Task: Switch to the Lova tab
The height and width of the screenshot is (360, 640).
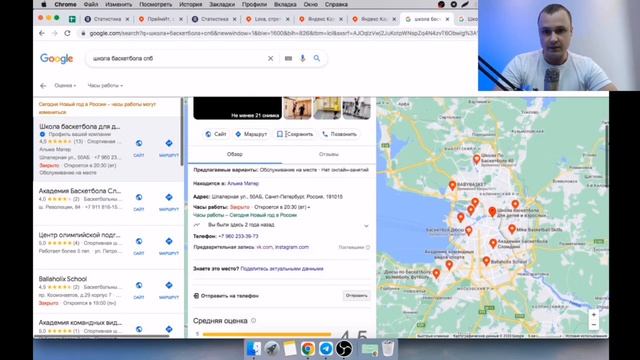Action: [267, 19]
